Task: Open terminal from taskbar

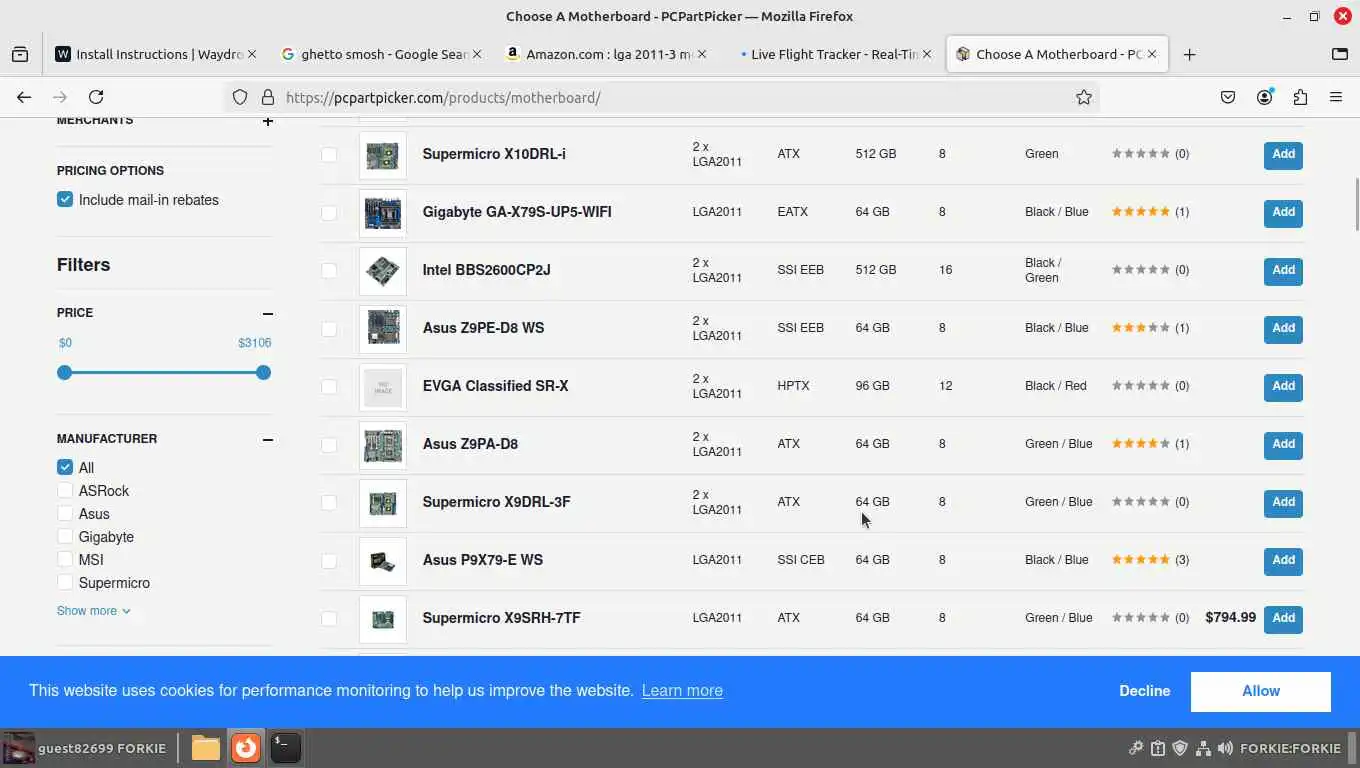Action: (x=285, y=748)
